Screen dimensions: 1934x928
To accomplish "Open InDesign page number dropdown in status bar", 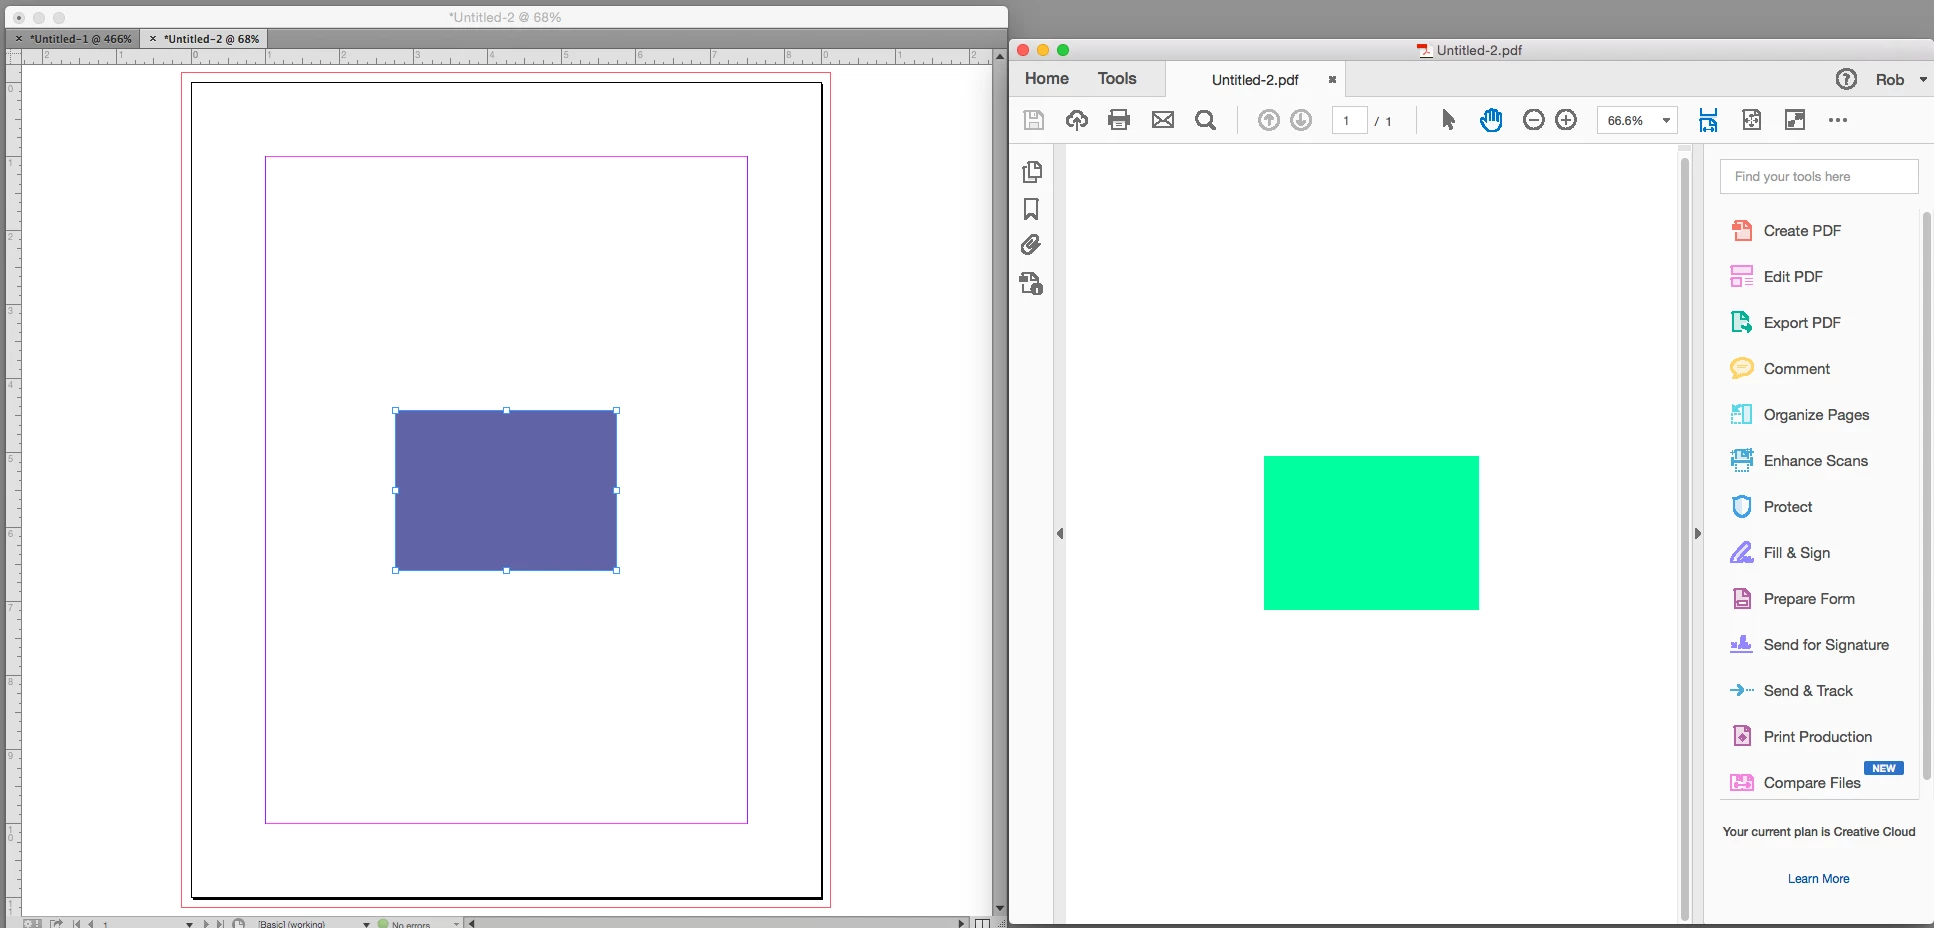I will (x=189, y=924).
